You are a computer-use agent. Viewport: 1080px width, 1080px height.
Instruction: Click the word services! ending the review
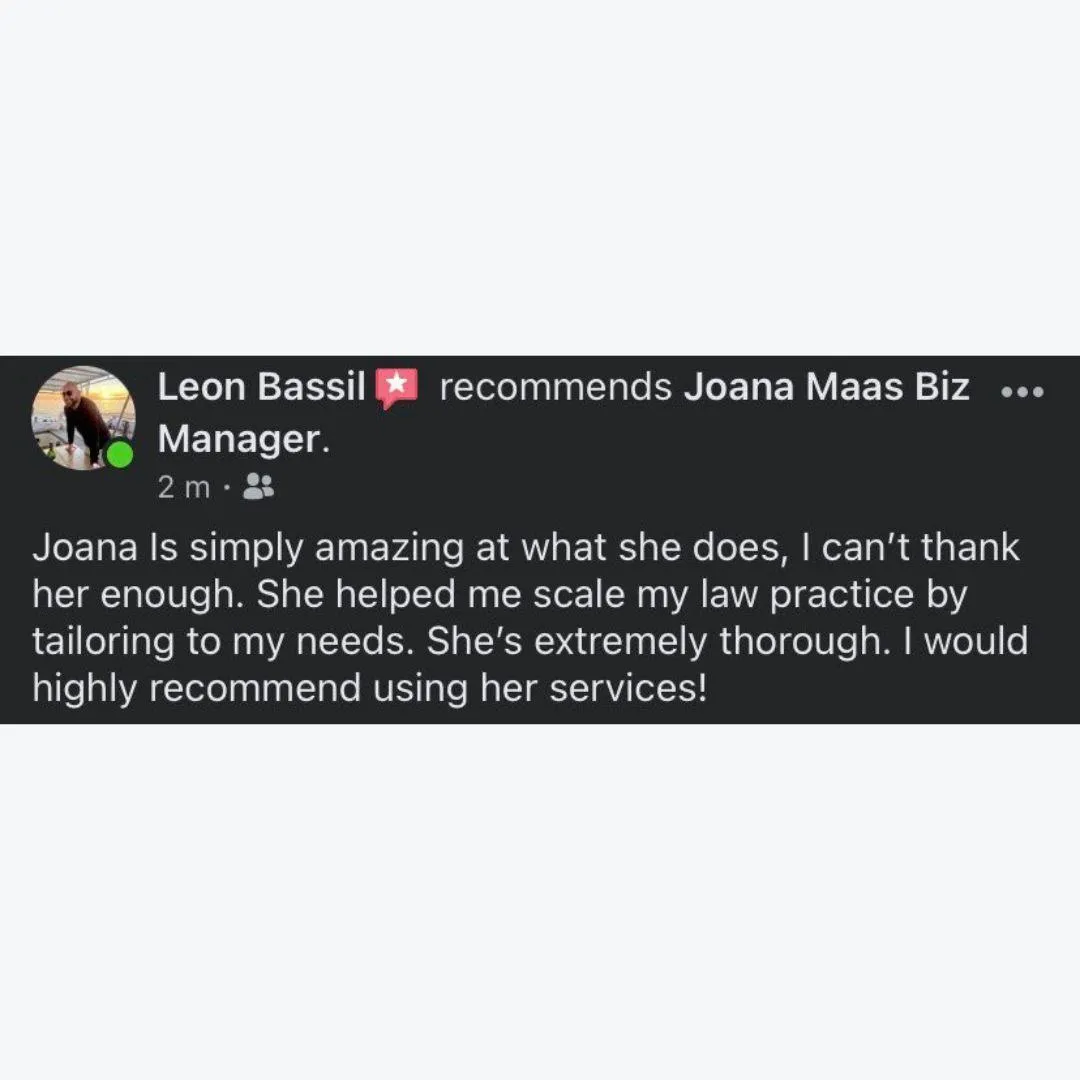click(628, 689)
